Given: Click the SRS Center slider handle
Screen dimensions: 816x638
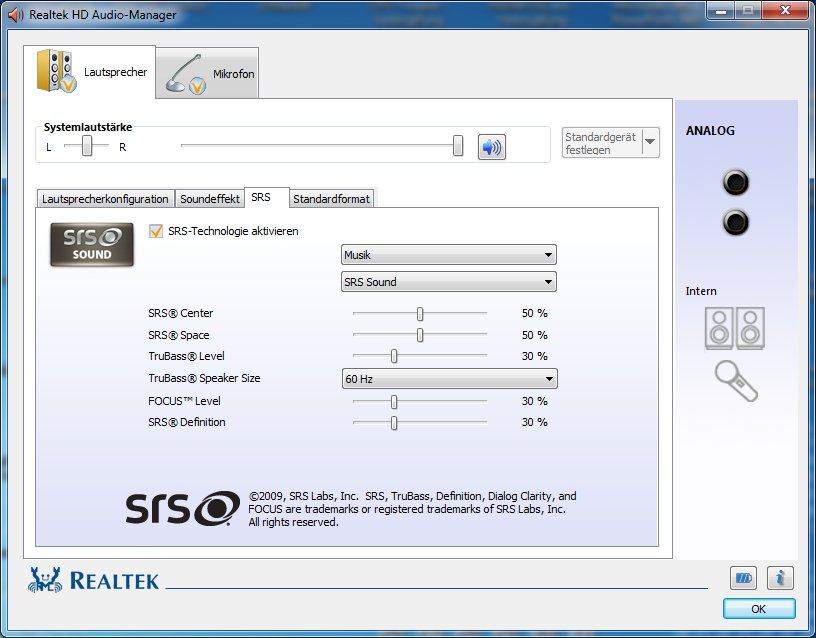Looking at the screenshot, I should coord(420,313).
